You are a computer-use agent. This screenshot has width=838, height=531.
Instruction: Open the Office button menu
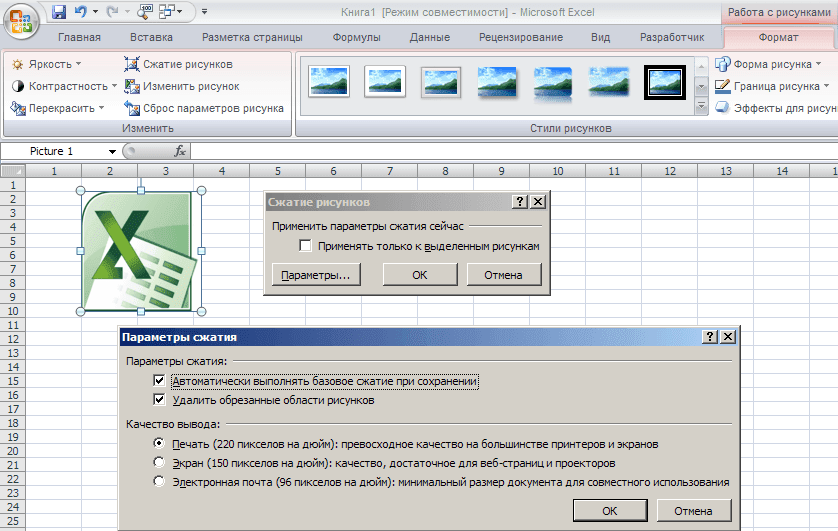(x=21, y=21)
